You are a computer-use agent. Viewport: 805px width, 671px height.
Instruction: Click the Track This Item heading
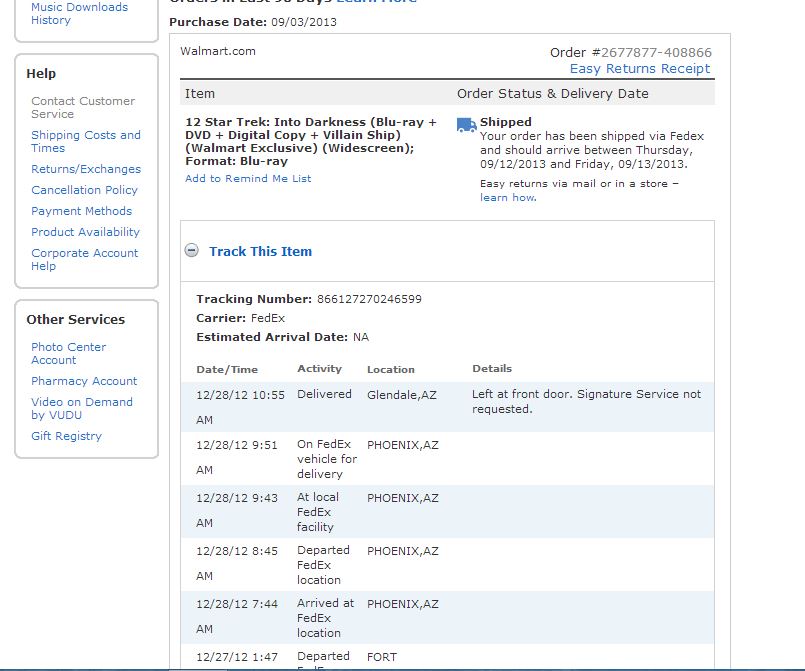260,252
